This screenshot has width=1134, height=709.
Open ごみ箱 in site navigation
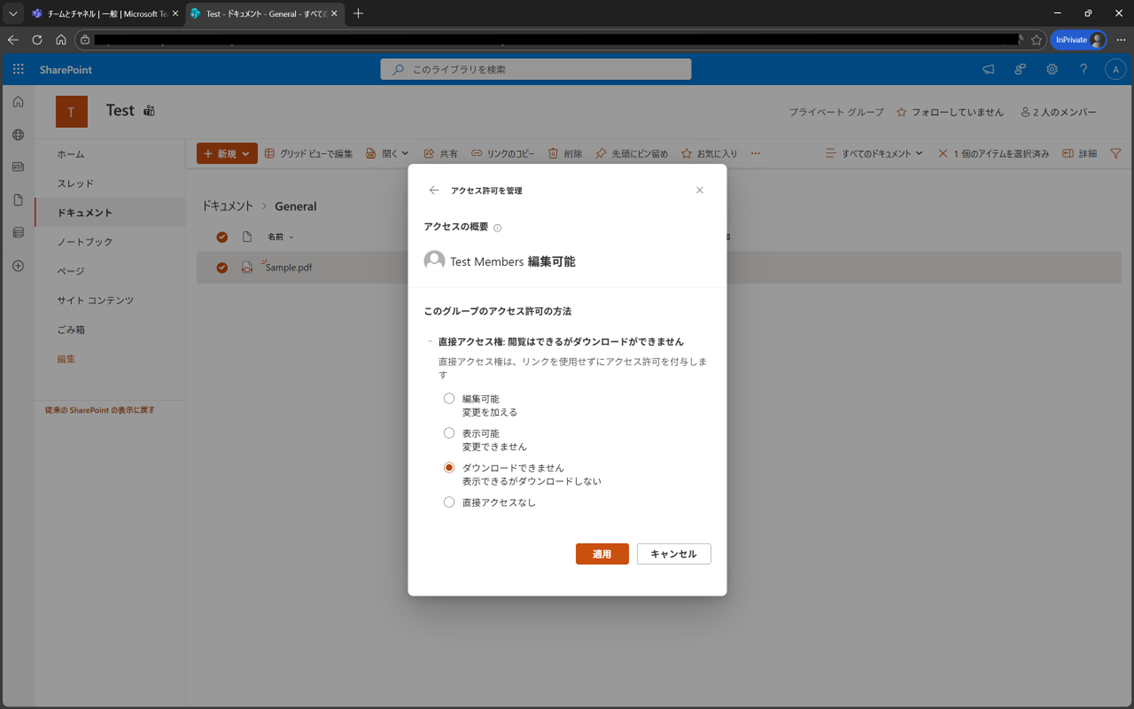point(71,330)
